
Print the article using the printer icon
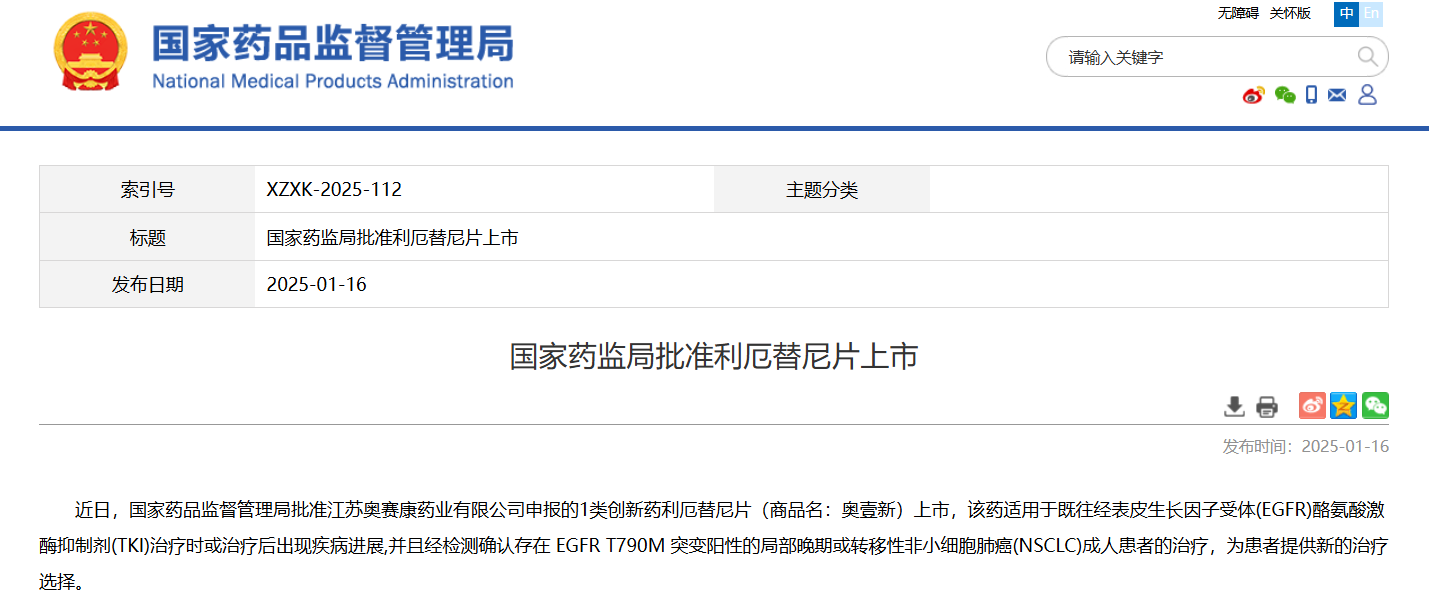[x=1267, y=406]
